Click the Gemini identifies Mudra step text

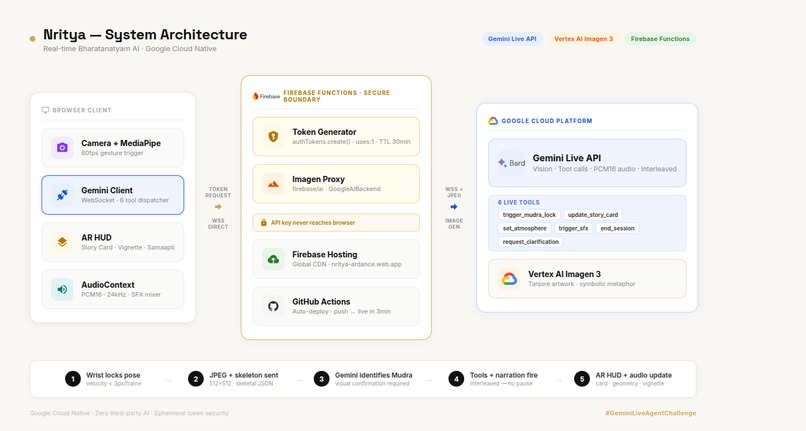click(x=374, y=375)
